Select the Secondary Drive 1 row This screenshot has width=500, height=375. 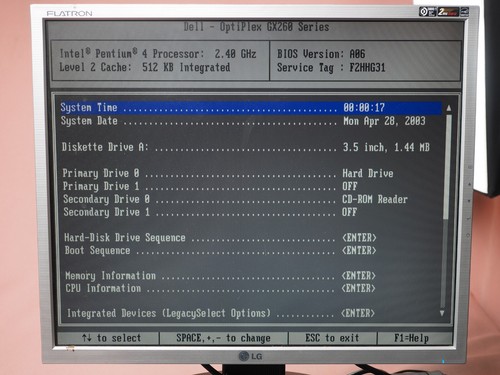click(210, 212)
